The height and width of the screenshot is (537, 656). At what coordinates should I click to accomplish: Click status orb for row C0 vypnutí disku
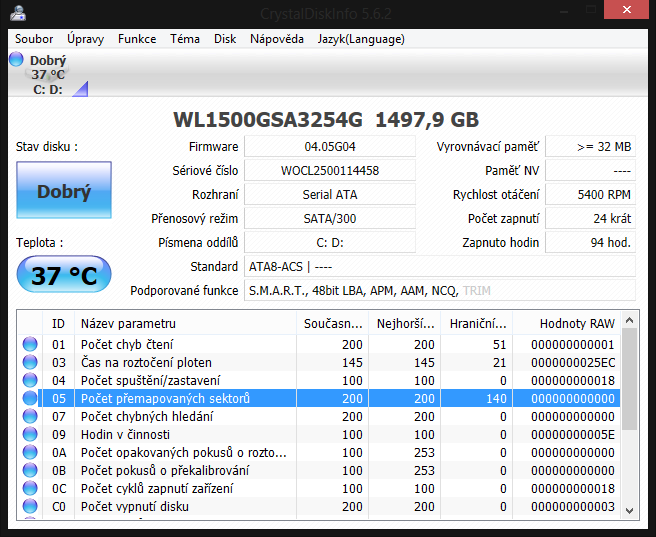coord(30,507)
